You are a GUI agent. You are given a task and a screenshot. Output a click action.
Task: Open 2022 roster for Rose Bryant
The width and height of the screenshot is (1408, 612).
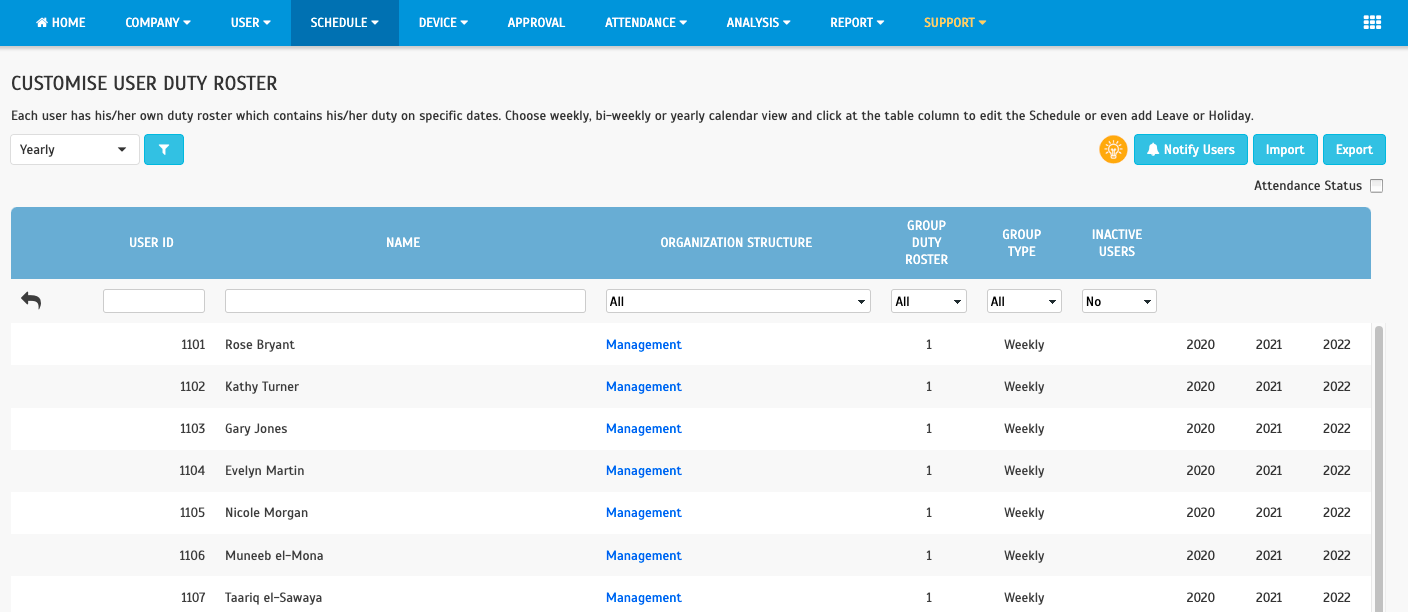[x=1336, y=344]
